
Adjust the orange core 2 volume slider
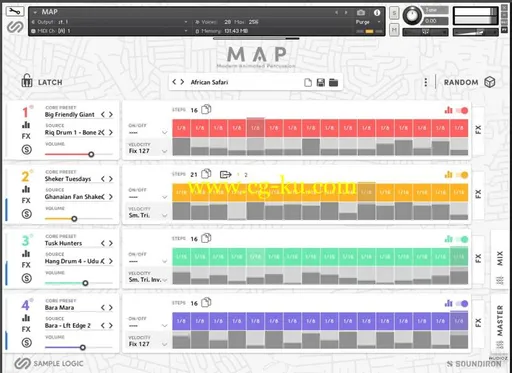tap(74, 219)
